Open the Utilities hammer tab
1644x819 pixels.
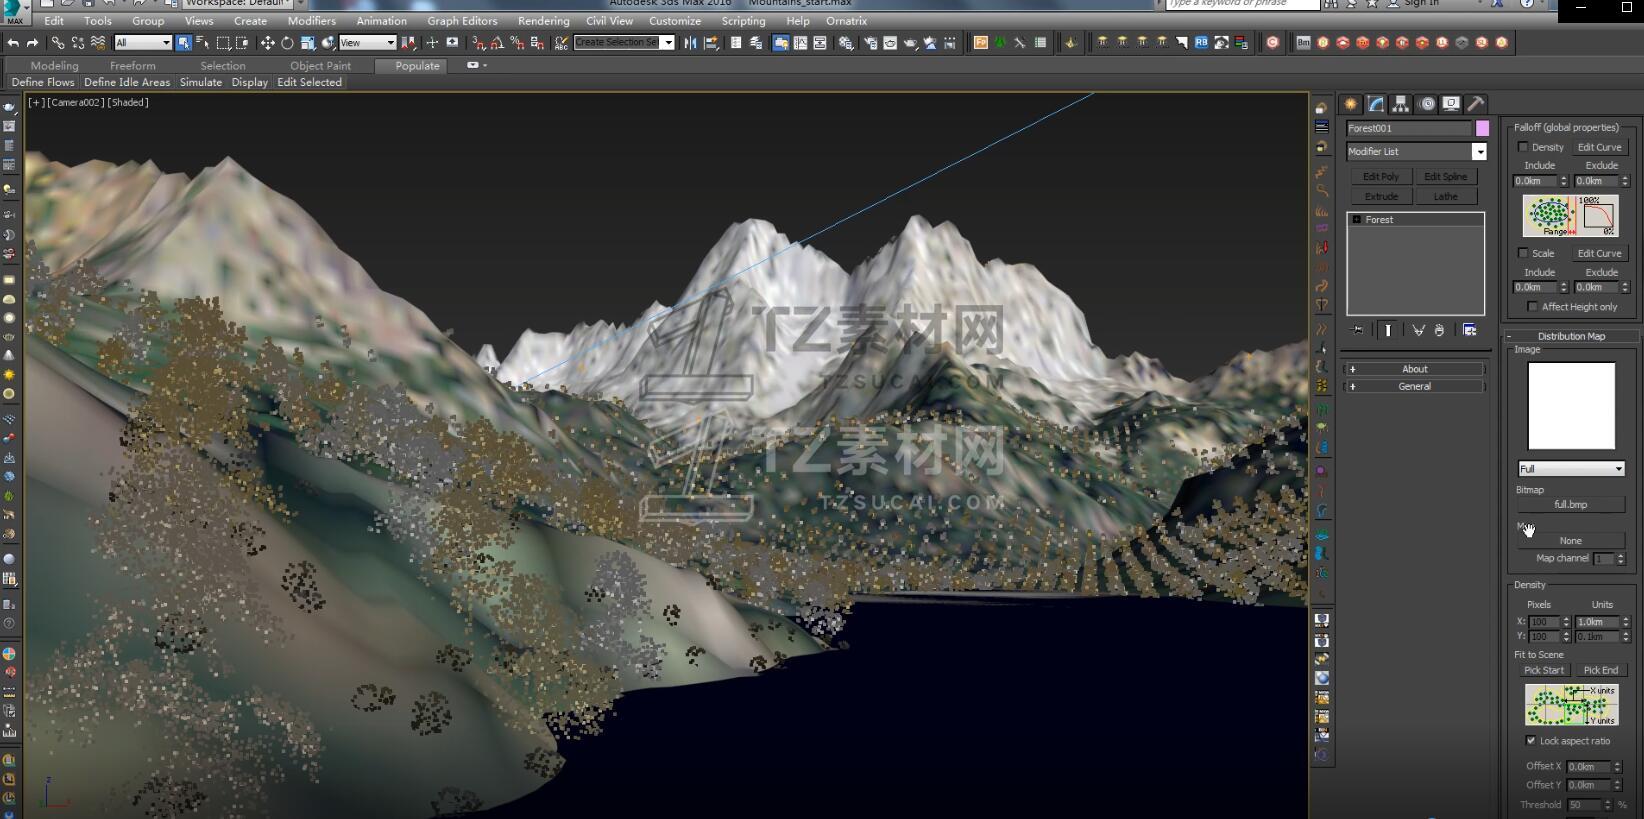[1475, 104]
